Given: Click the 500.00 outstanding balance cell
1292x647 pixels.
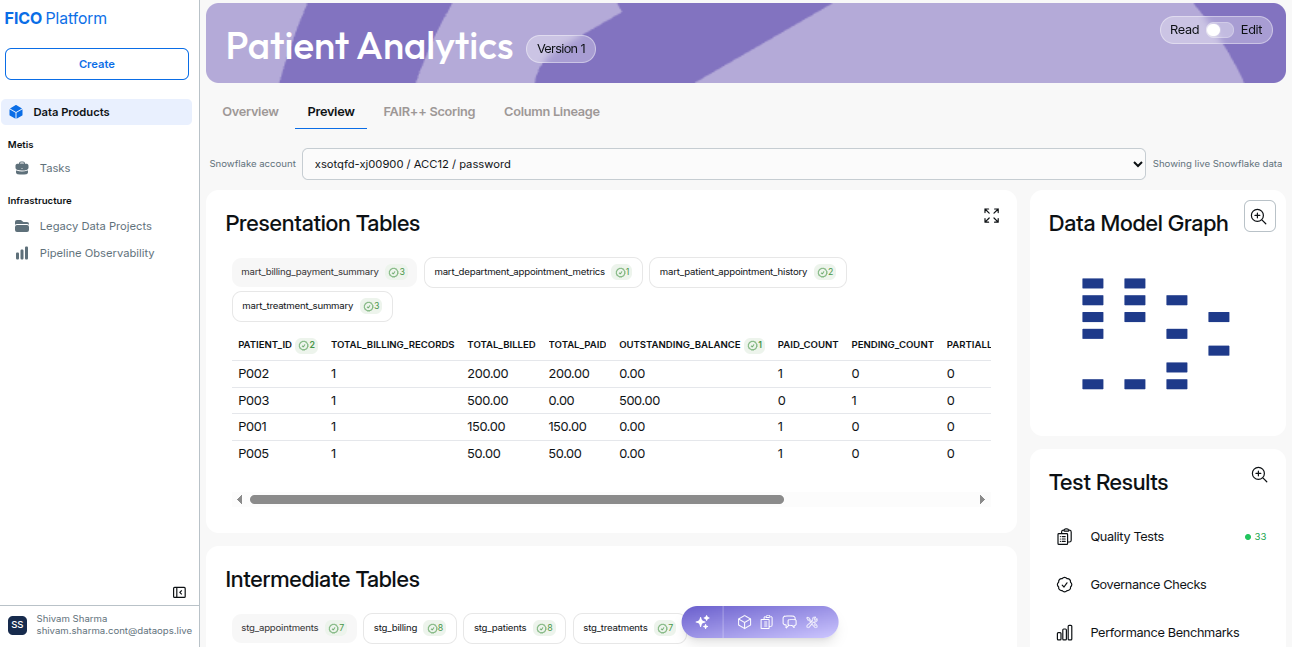Looking at the screenshot, I should pyautogui.click(x=639, y=401).
